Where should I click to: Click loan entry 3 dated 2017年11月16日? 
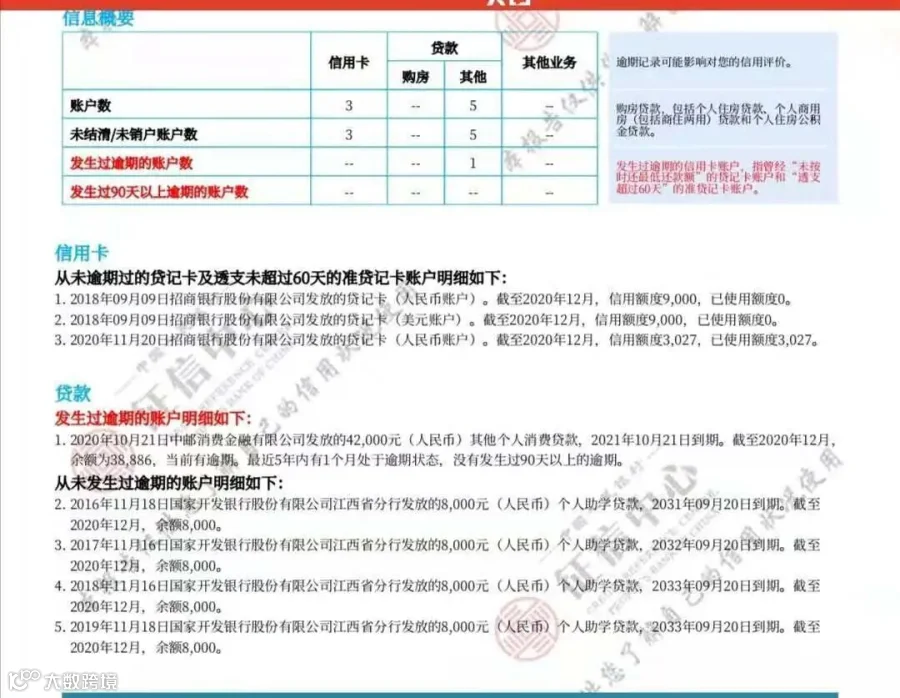(437, 555)
